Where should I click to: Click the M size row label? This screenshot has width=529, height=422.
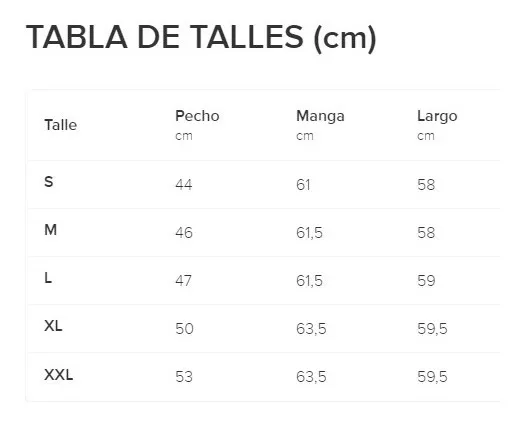[x=51, y=230]
